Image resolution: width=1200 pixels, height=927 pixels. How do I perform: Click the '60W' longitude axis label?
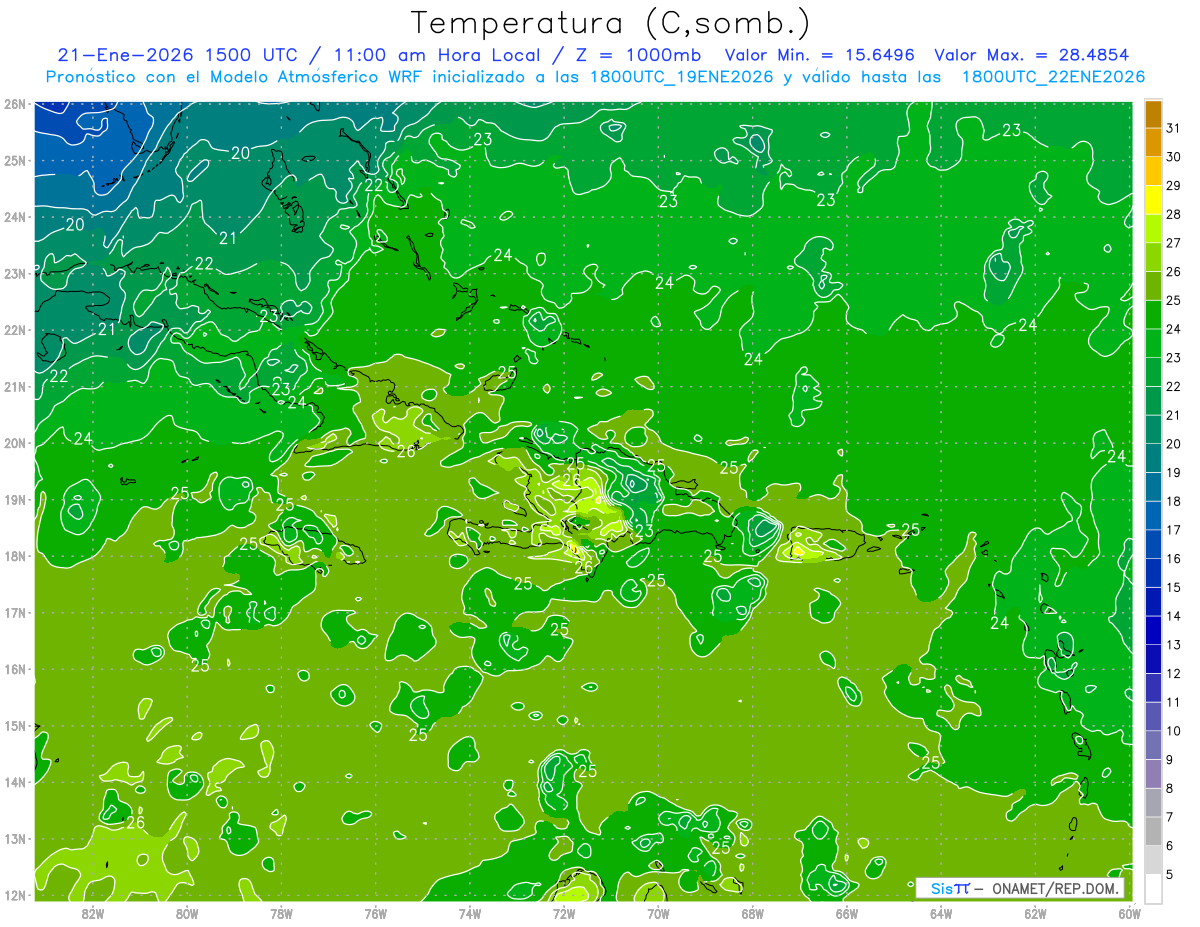pos(1128,912)
